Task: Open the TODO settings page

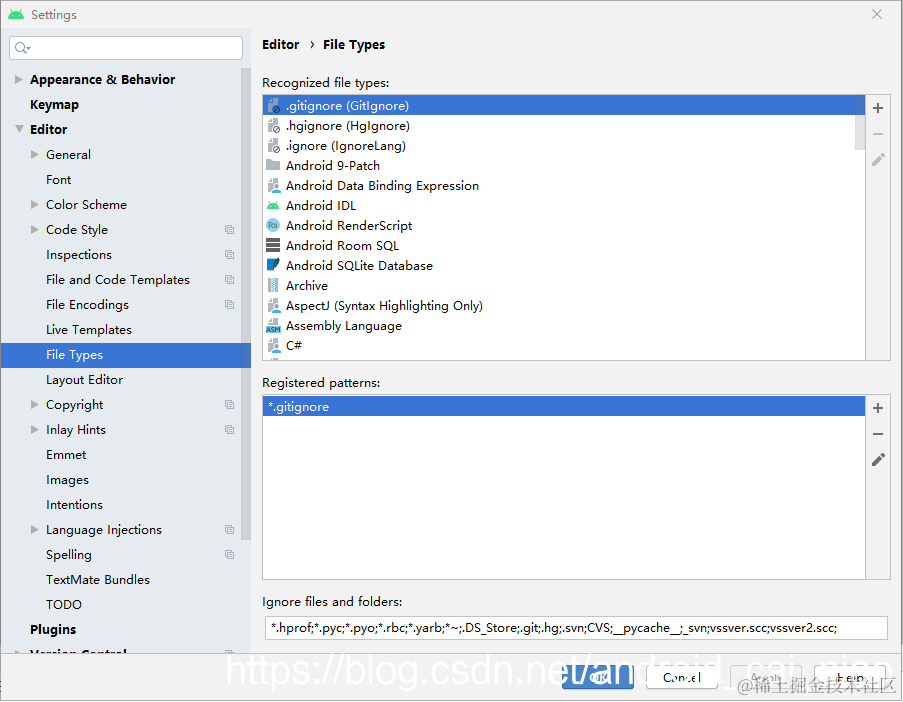Action: 63,605
